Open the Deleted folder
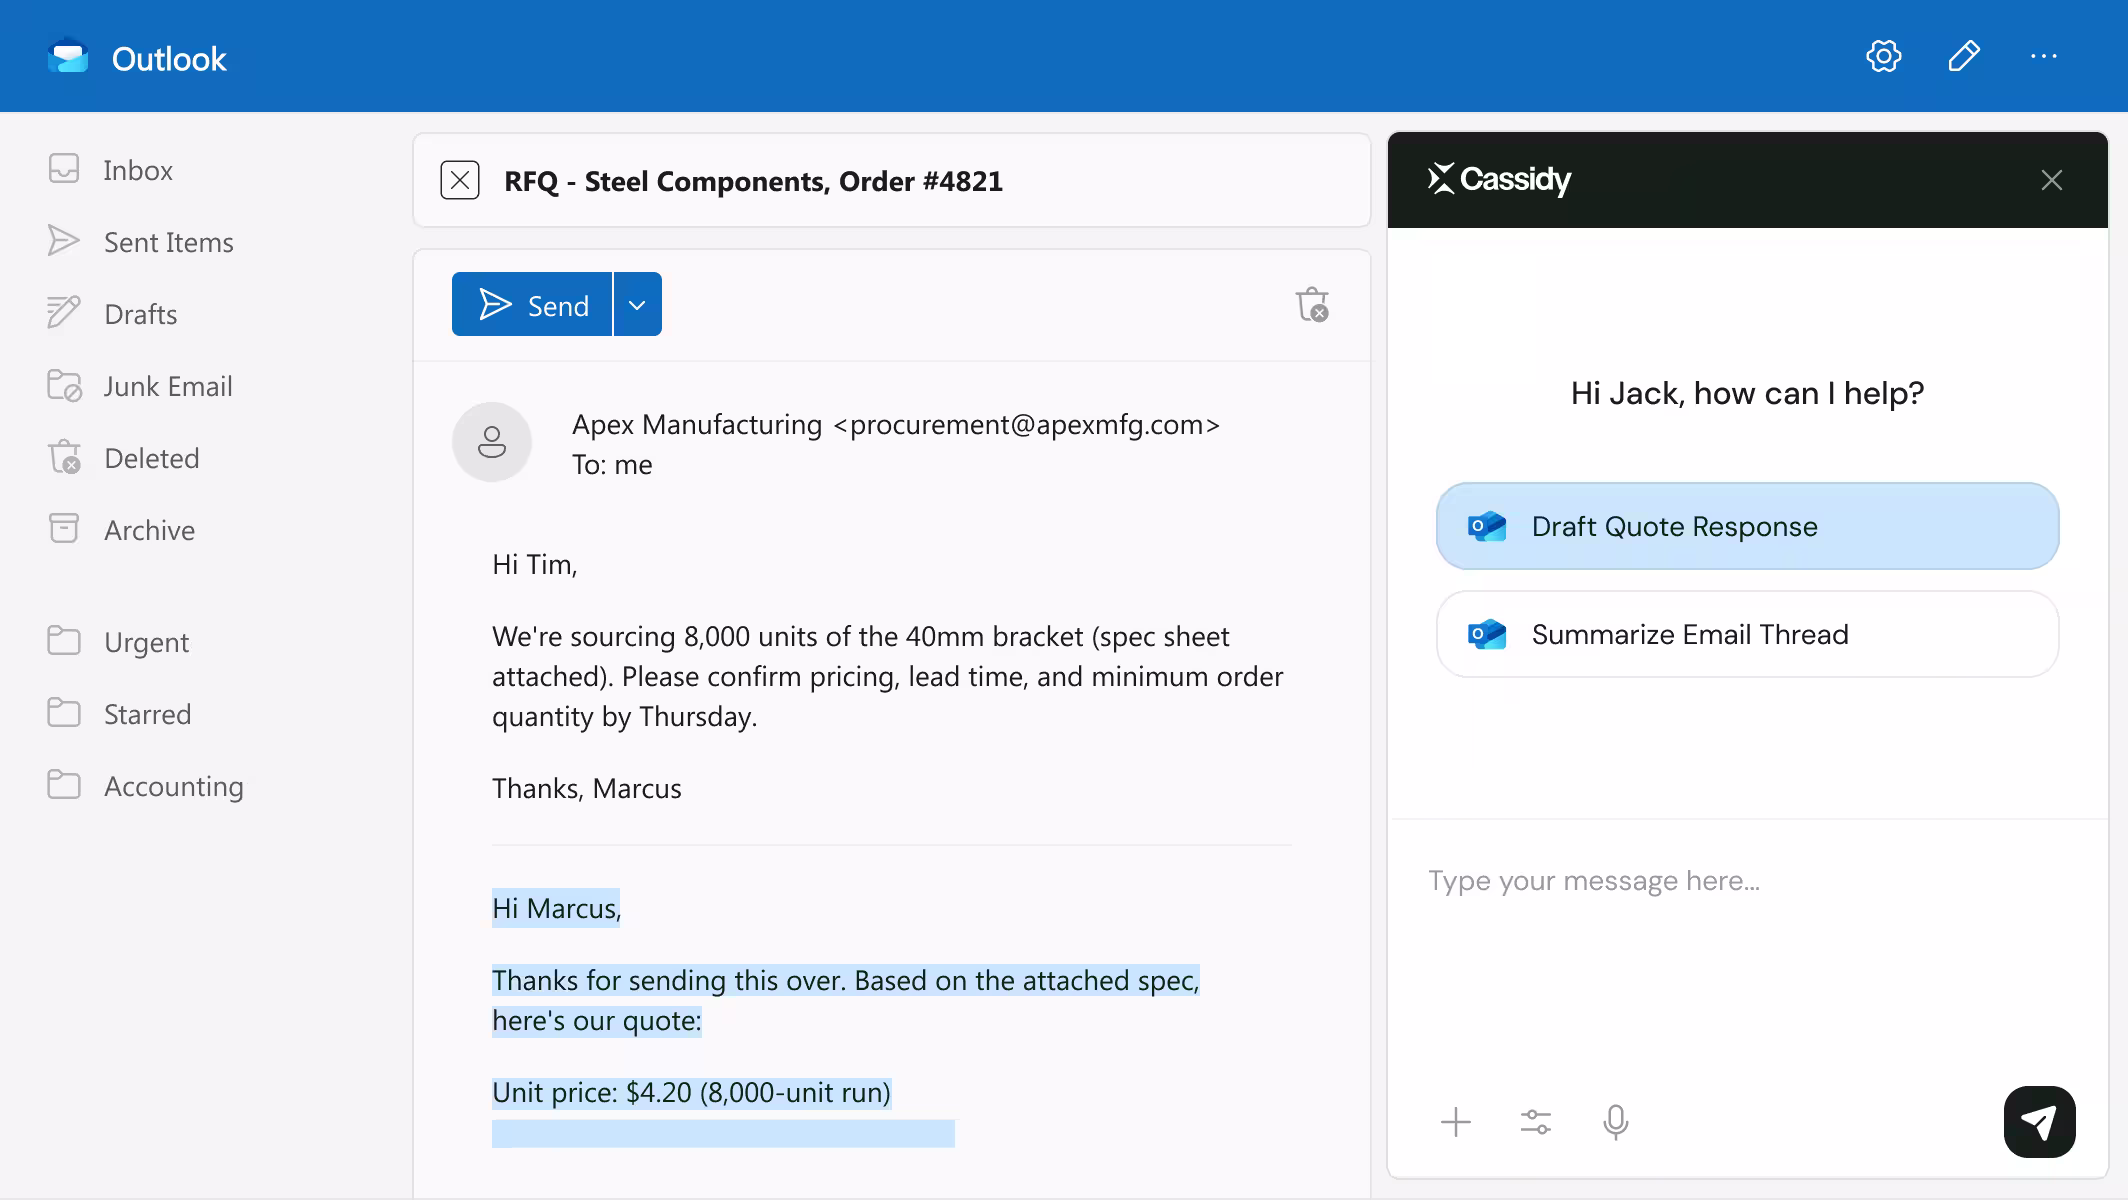 pyautogui.click(x=124, y=458)
